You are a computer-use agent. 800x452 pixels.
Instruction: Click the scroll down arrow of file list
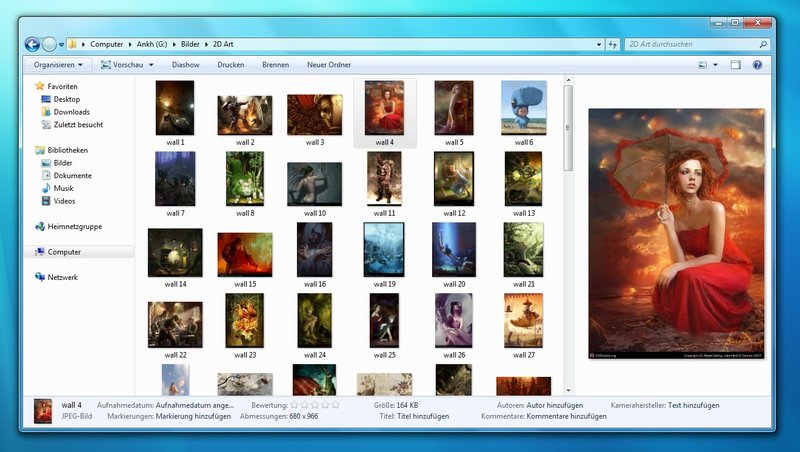pyautogui.click(x=568, y=390)
